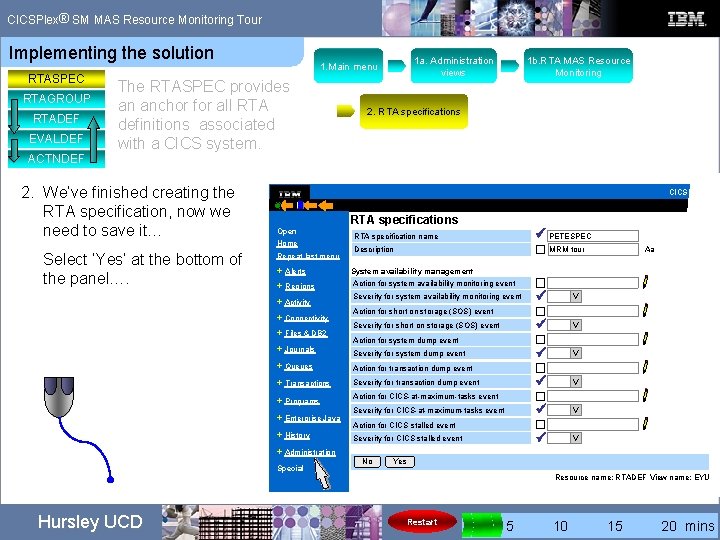
Task: Click the IBM logo in the page header
Action: click(x=686, y=19)
